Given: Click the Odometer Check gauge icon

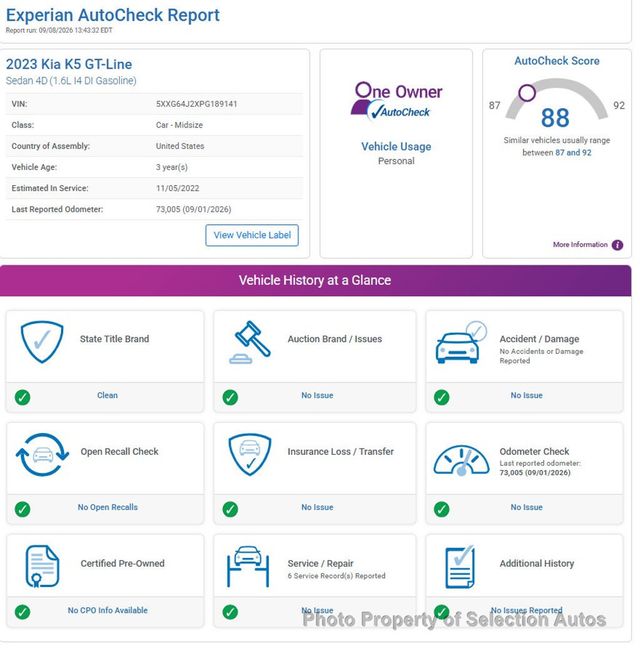Looking at the screenshot, I should 461,460.
